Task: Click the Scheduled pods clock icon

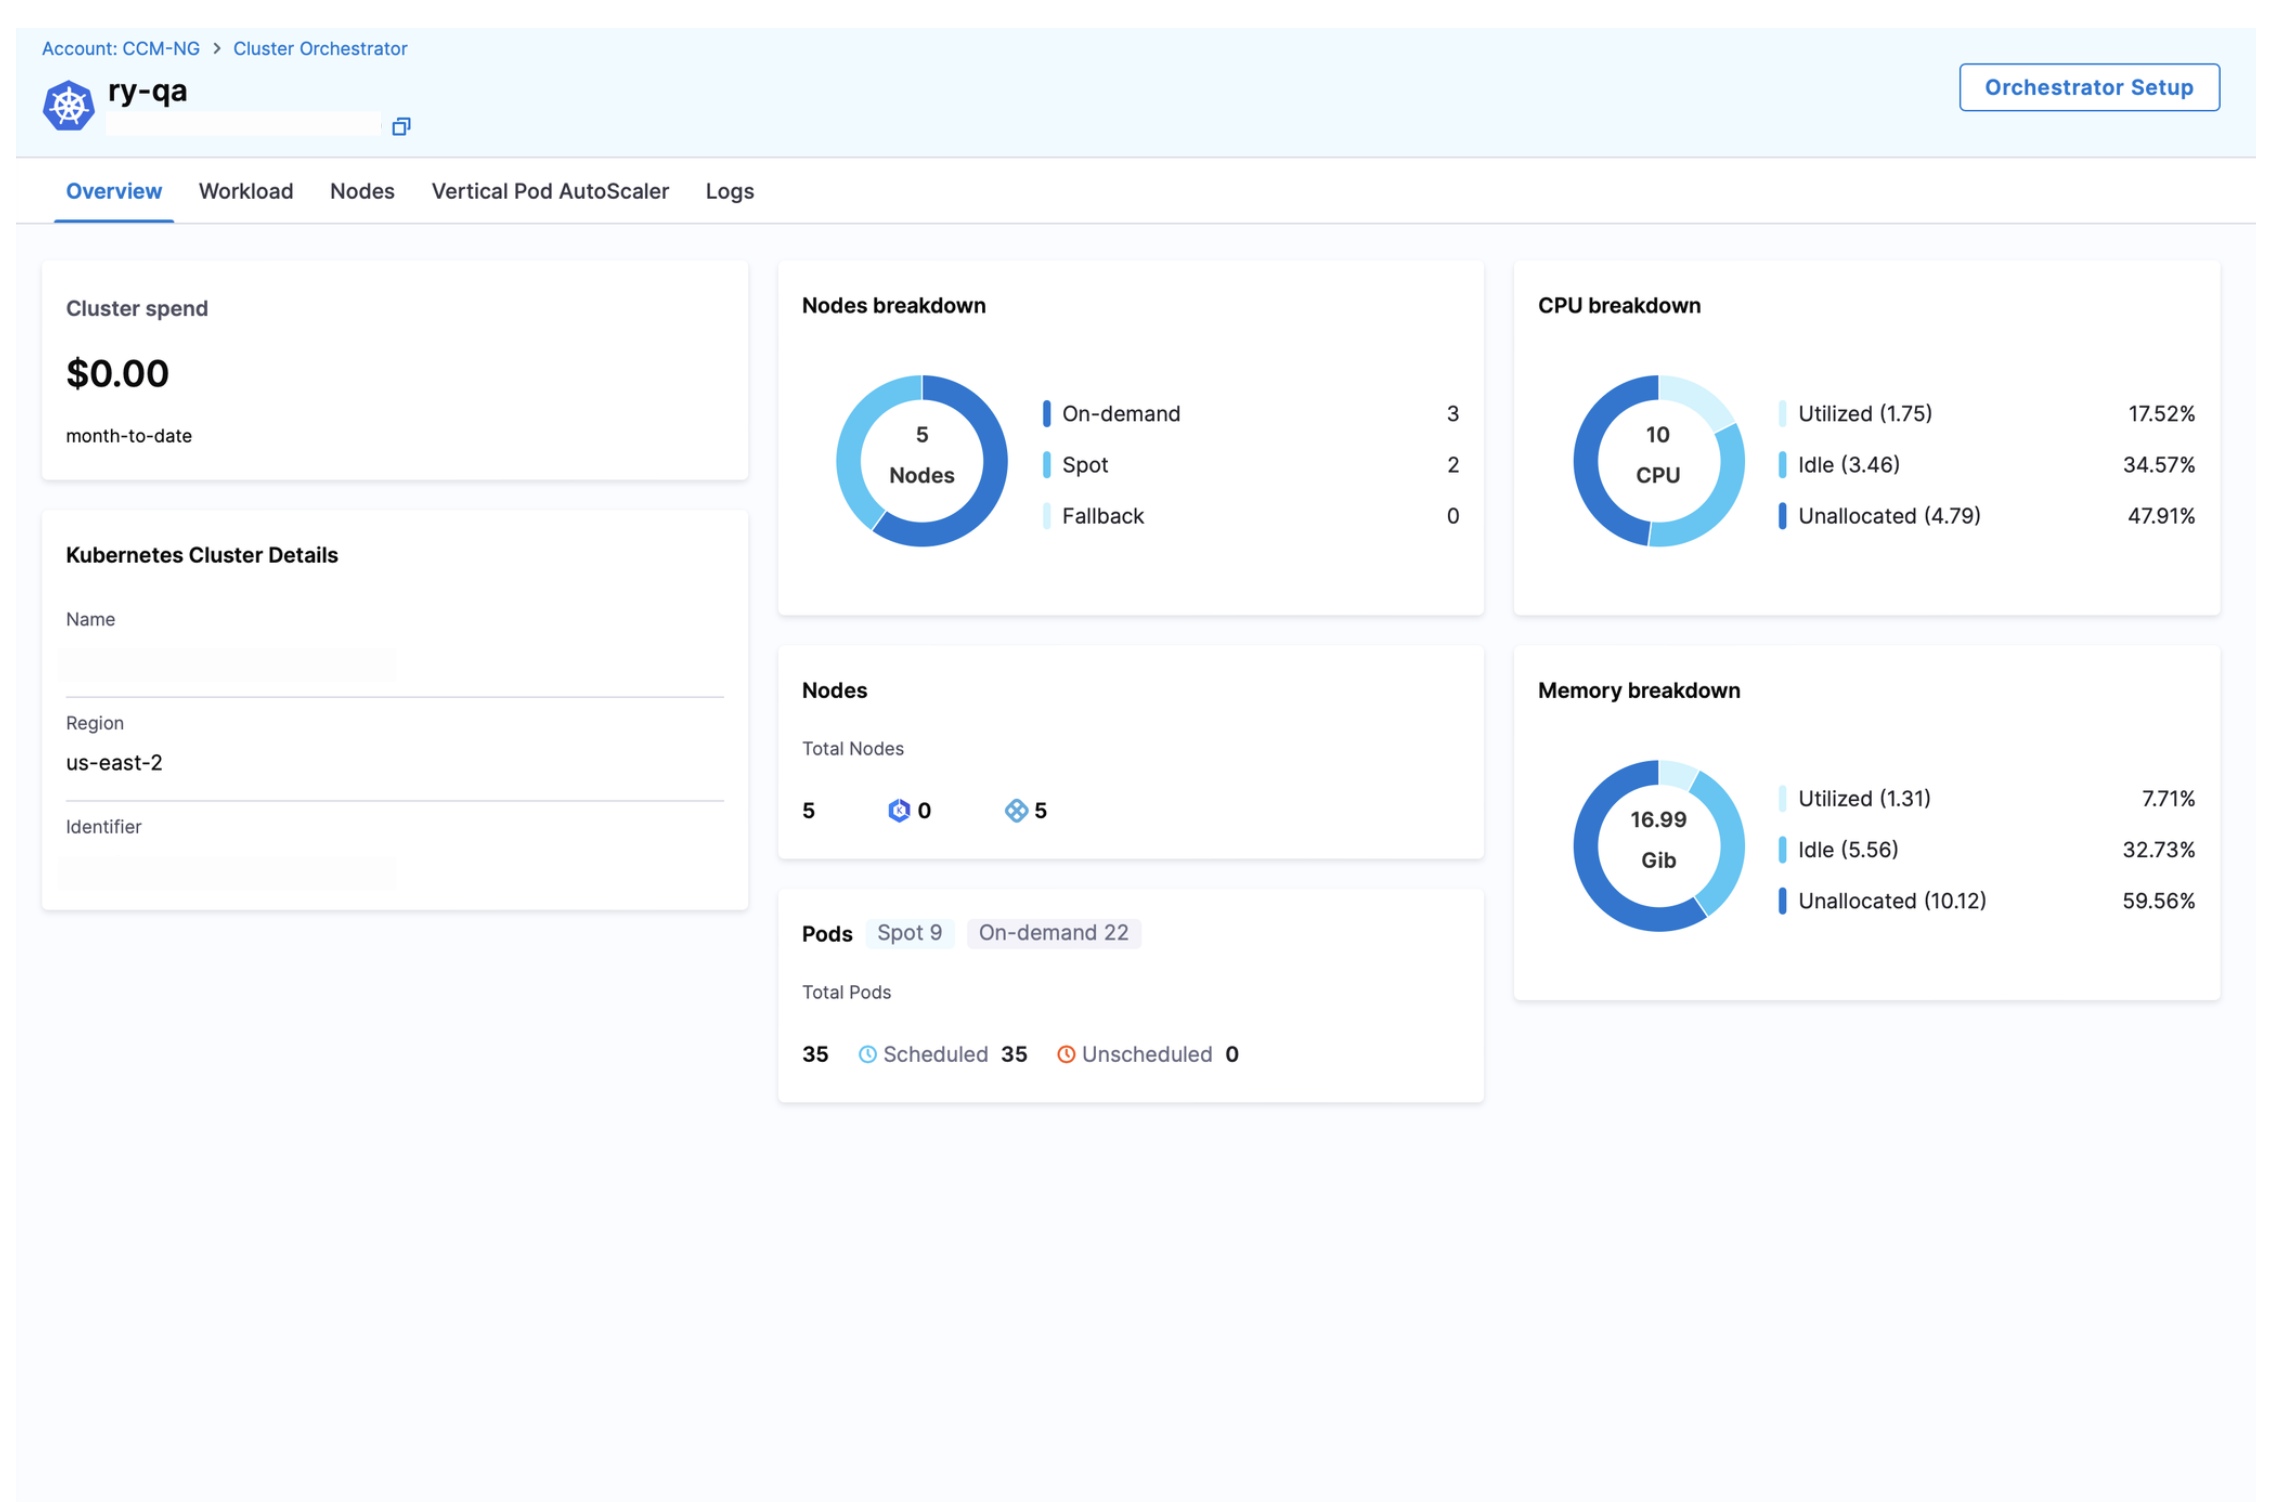Action: coord(867,1054)
